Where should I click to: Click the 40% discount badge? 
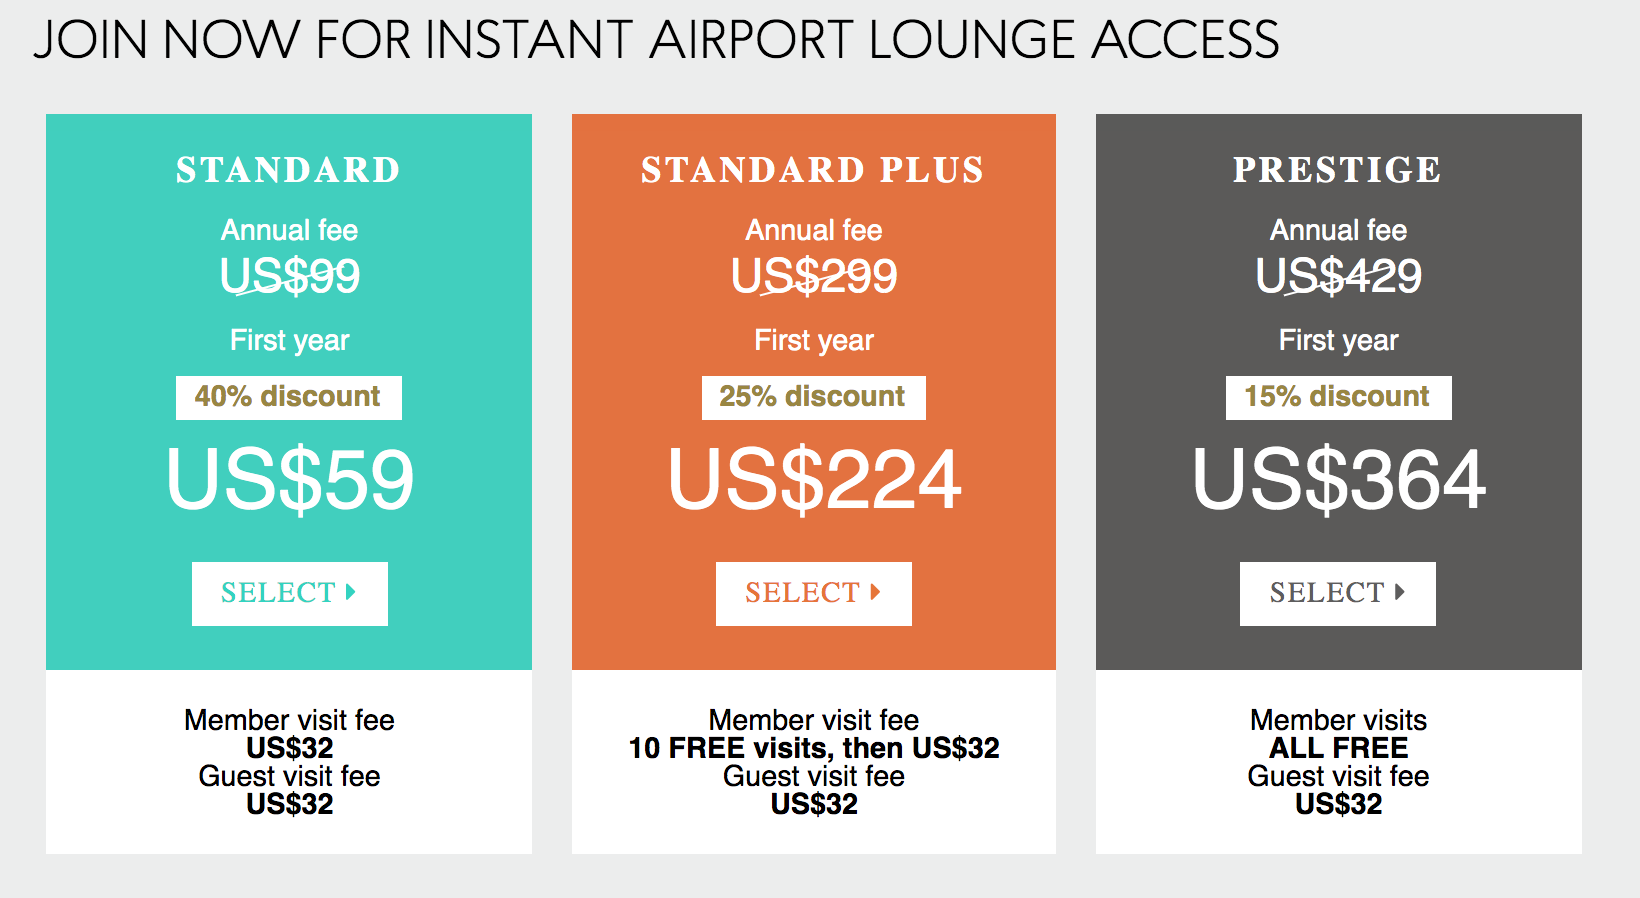[288, 397]
